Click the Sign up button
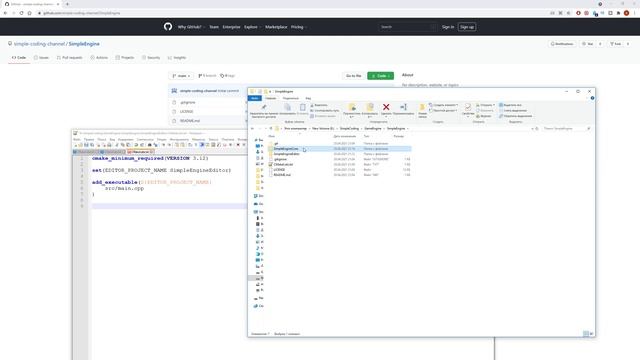Image resolution: width=640 pixels, height=360 pixels. (x=467, y=27)
